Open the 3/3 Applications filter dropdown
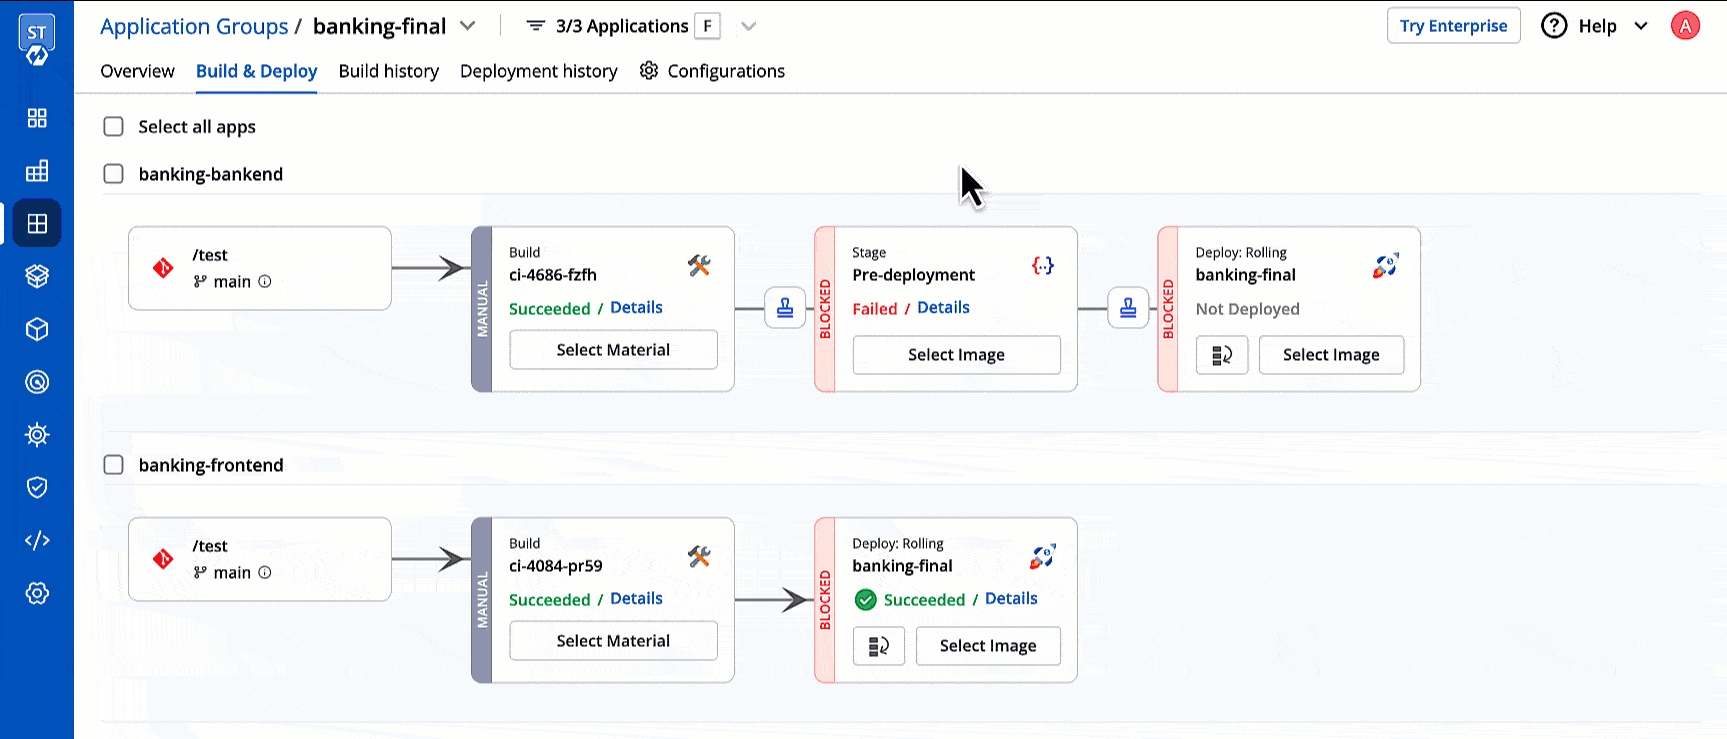1727x739 pixels. tap(748, 26)
